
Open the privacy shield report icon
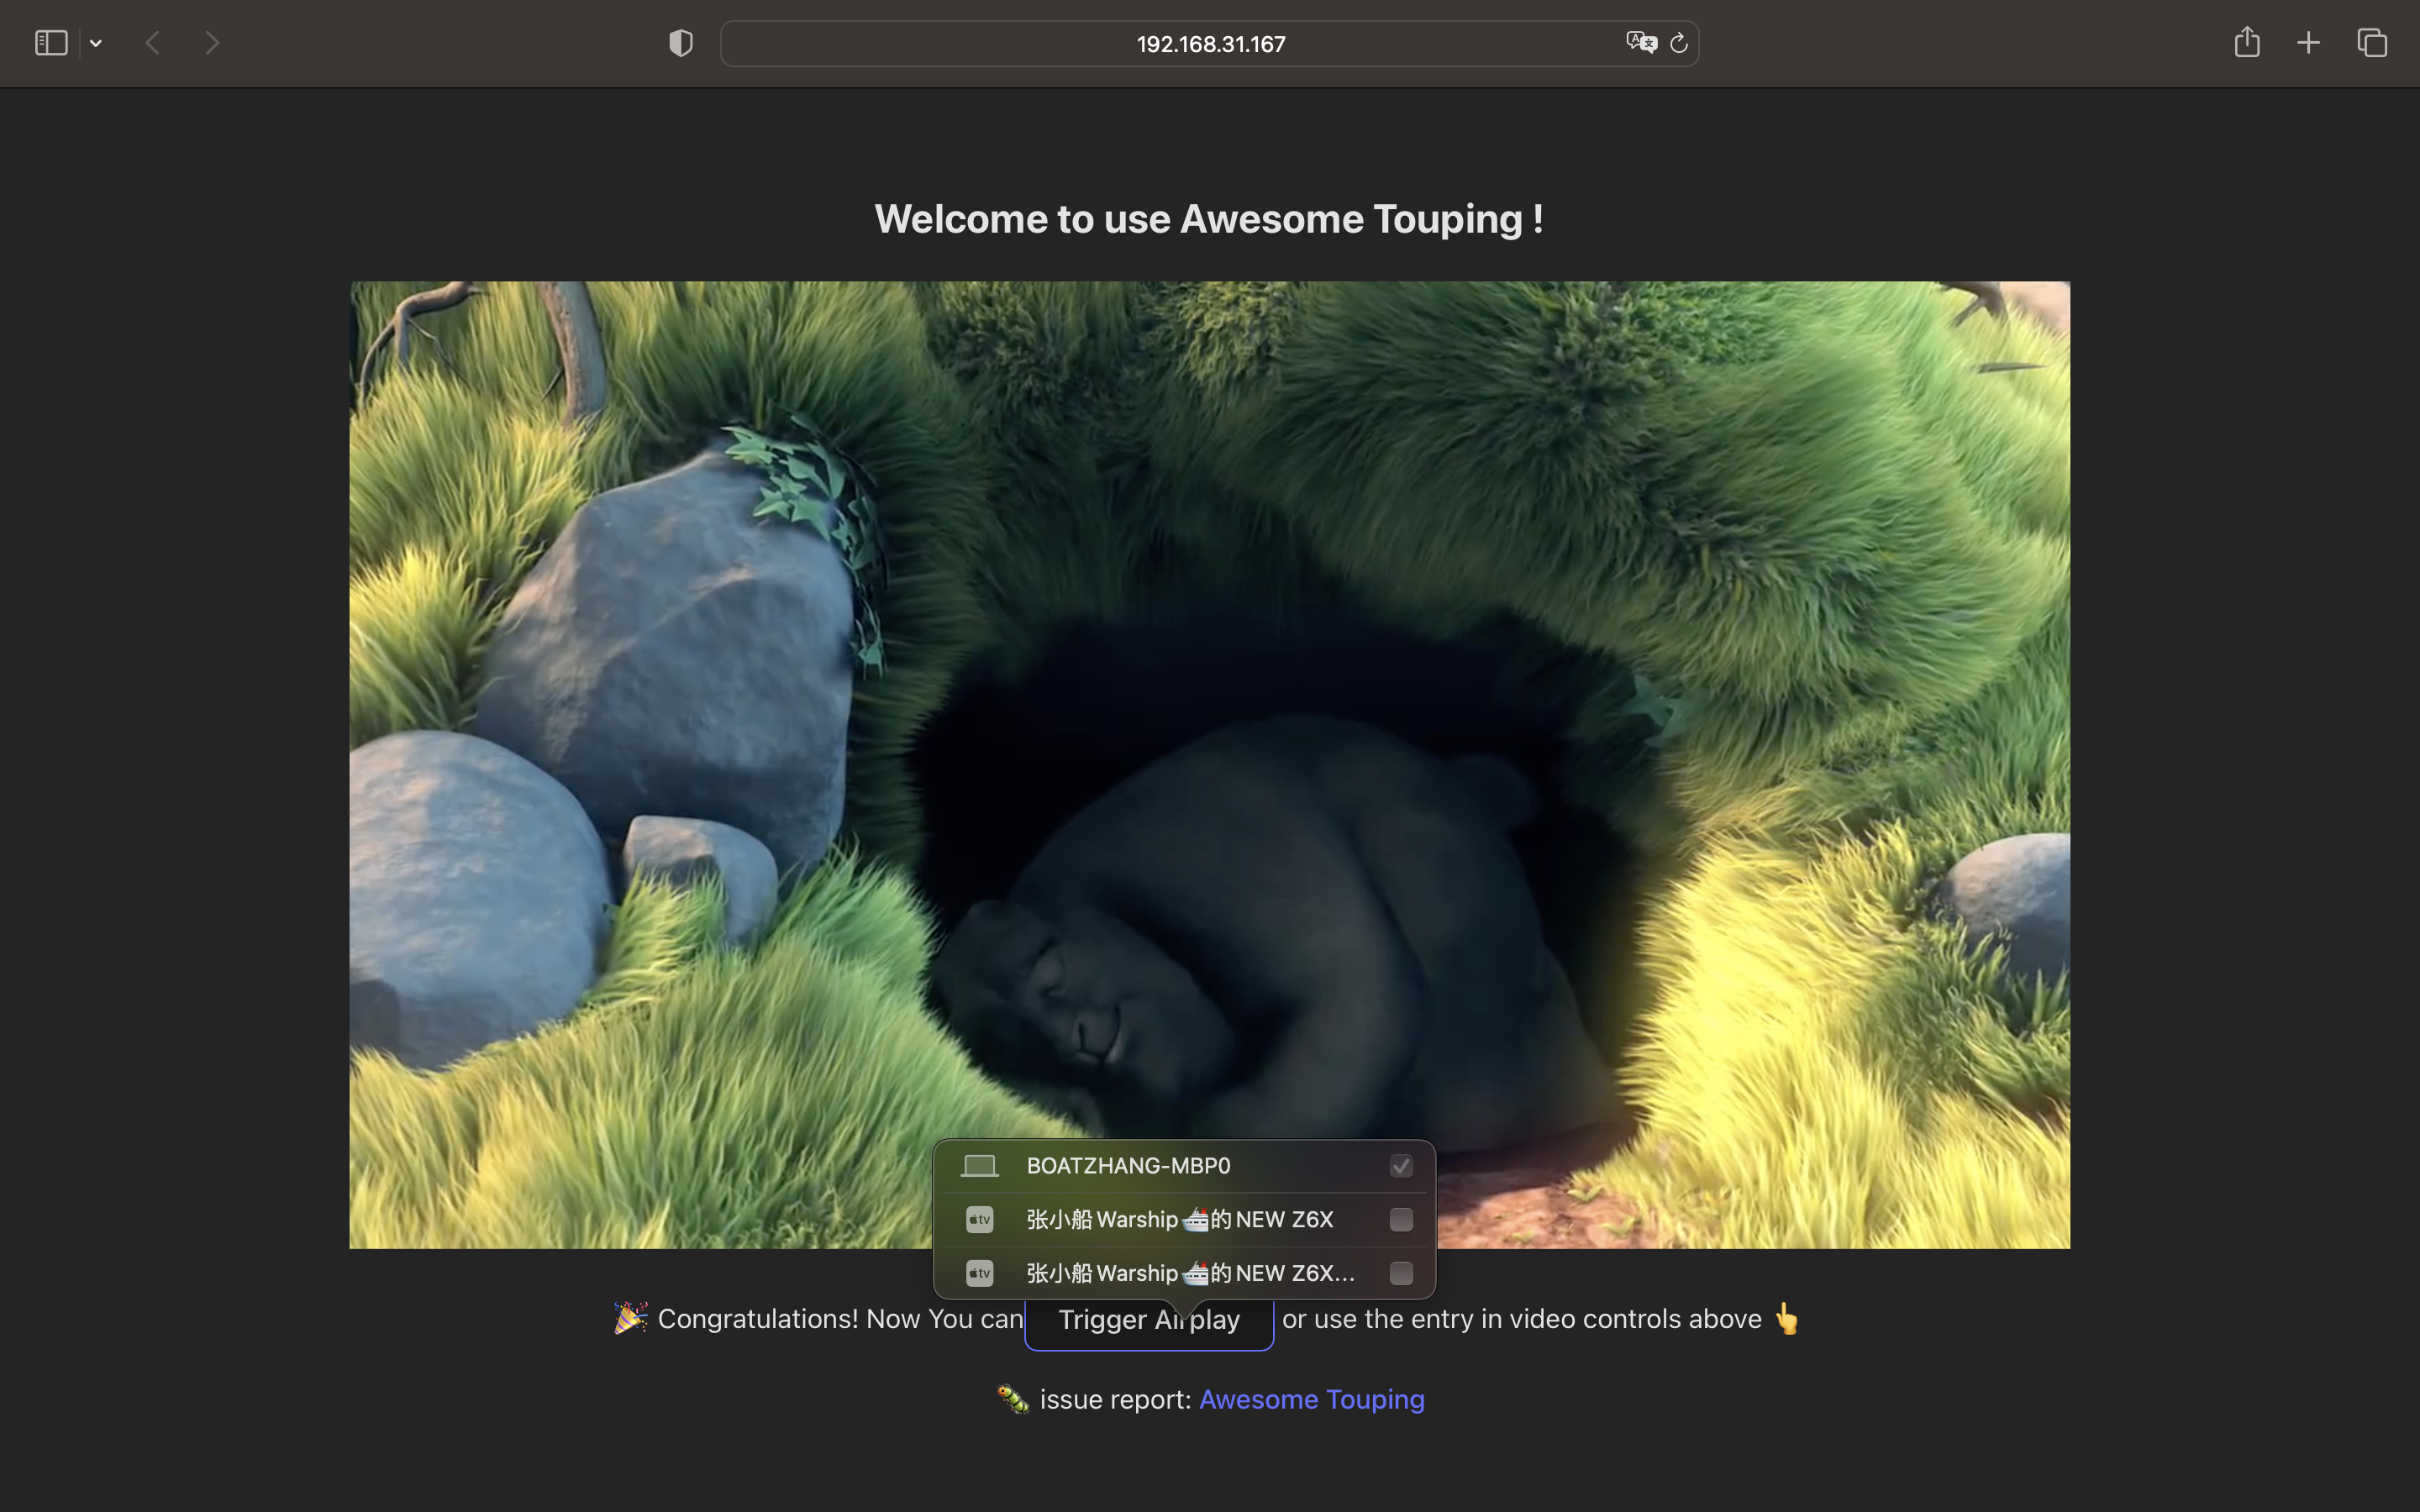(681, 43)
